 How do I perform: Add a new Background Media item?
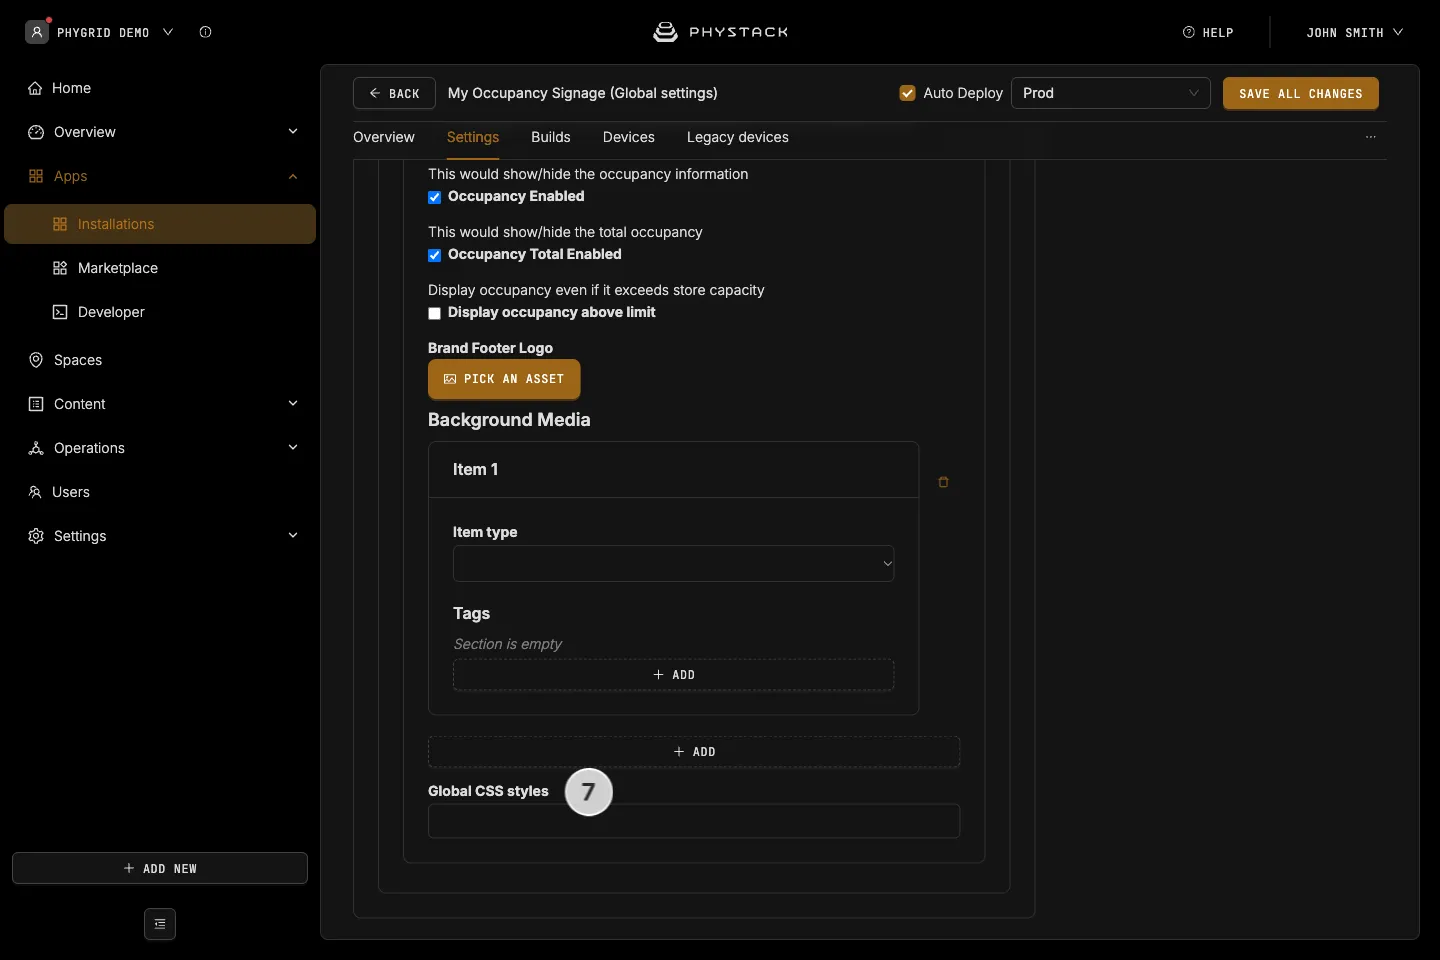[694, 752]
